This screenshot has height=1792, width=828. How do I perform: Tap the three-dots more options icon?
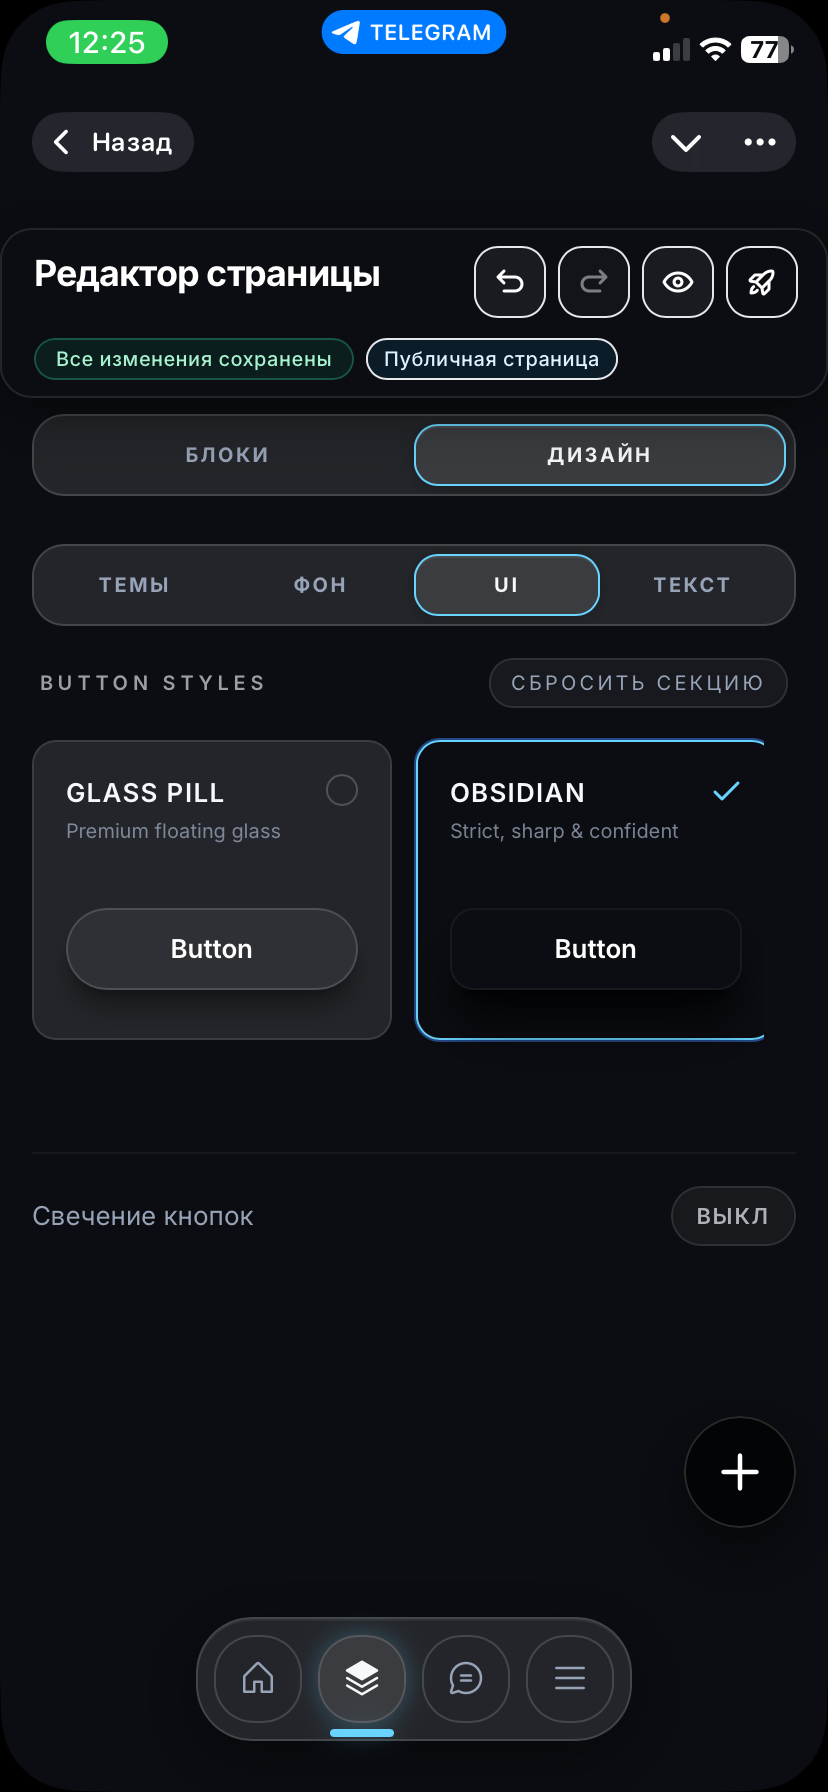(x=760, y=142)
